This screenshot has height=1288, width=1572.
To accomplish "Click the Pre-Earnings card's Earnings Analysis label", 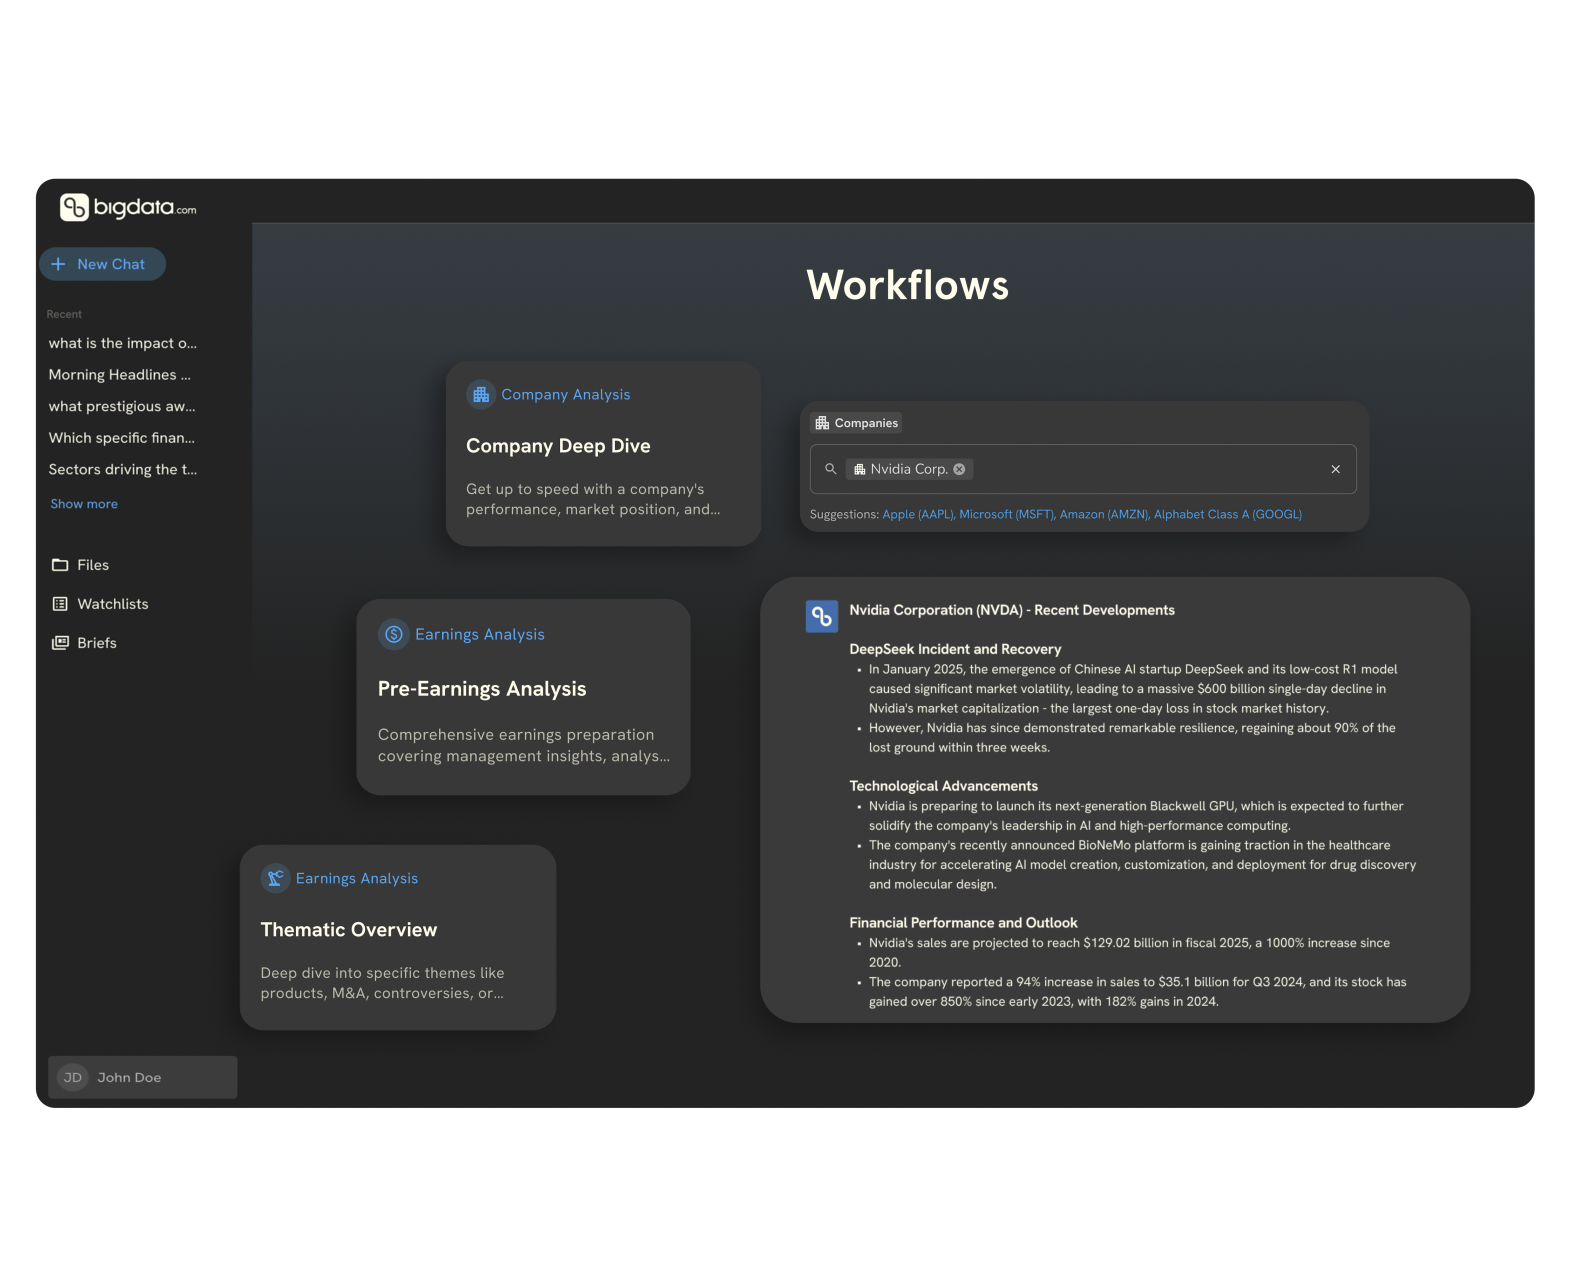I will [480, 634].
